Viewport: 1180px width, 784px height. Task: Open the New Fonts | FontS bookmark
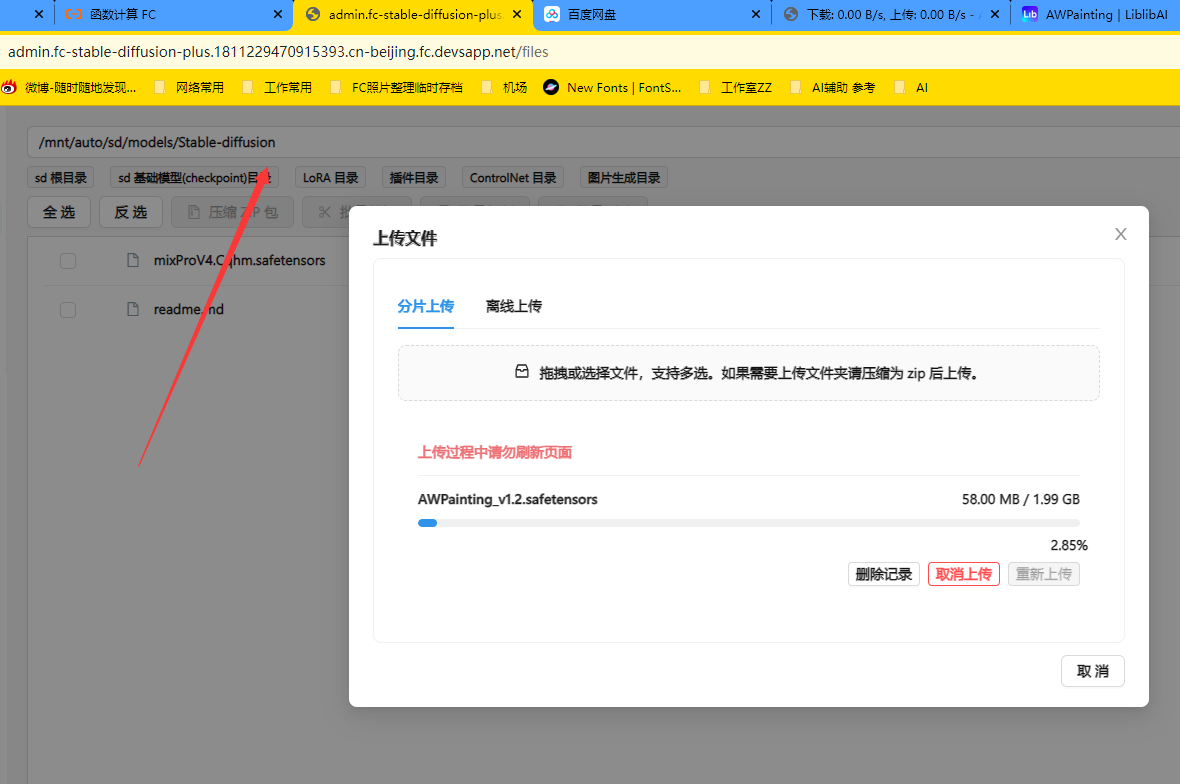(613, 88)
